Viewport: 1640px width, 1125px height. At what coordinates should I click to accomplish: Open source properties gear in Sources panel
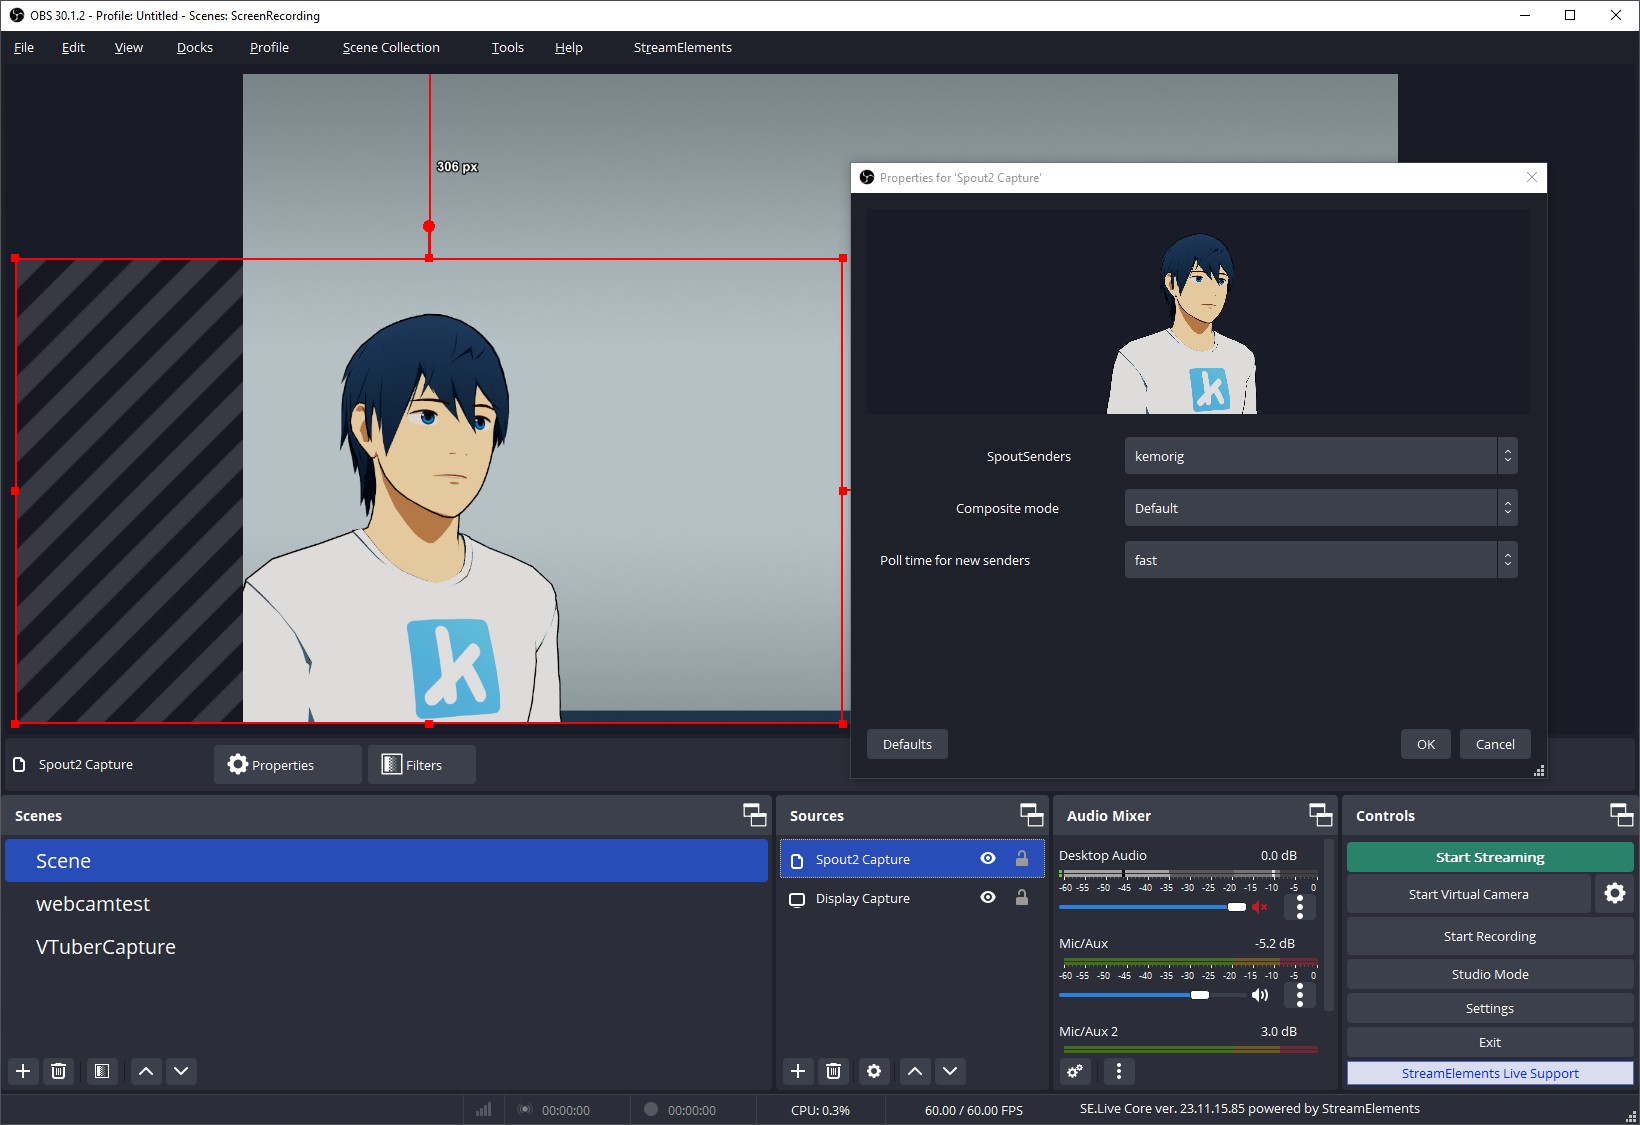874,1071
